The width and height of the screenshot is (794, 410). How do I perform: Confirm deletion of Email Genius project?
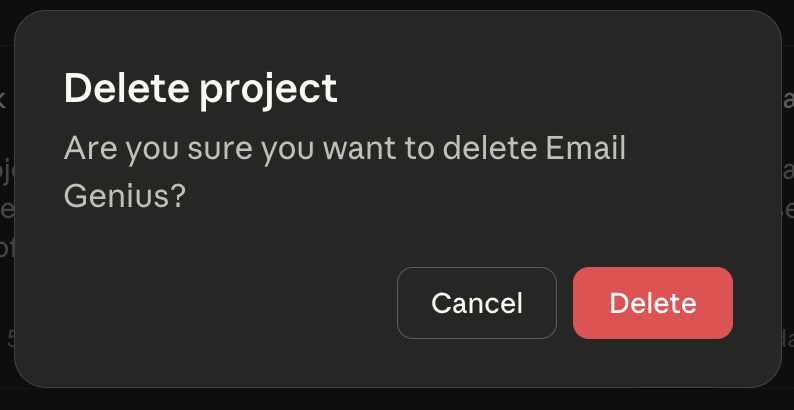click(x=652, y=303)
